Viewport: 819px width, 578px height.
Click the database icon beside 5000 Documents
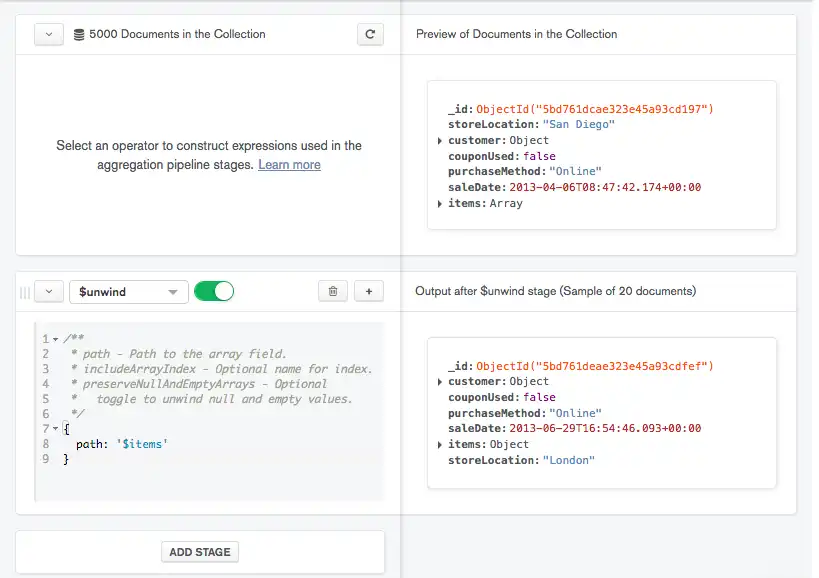79,35
